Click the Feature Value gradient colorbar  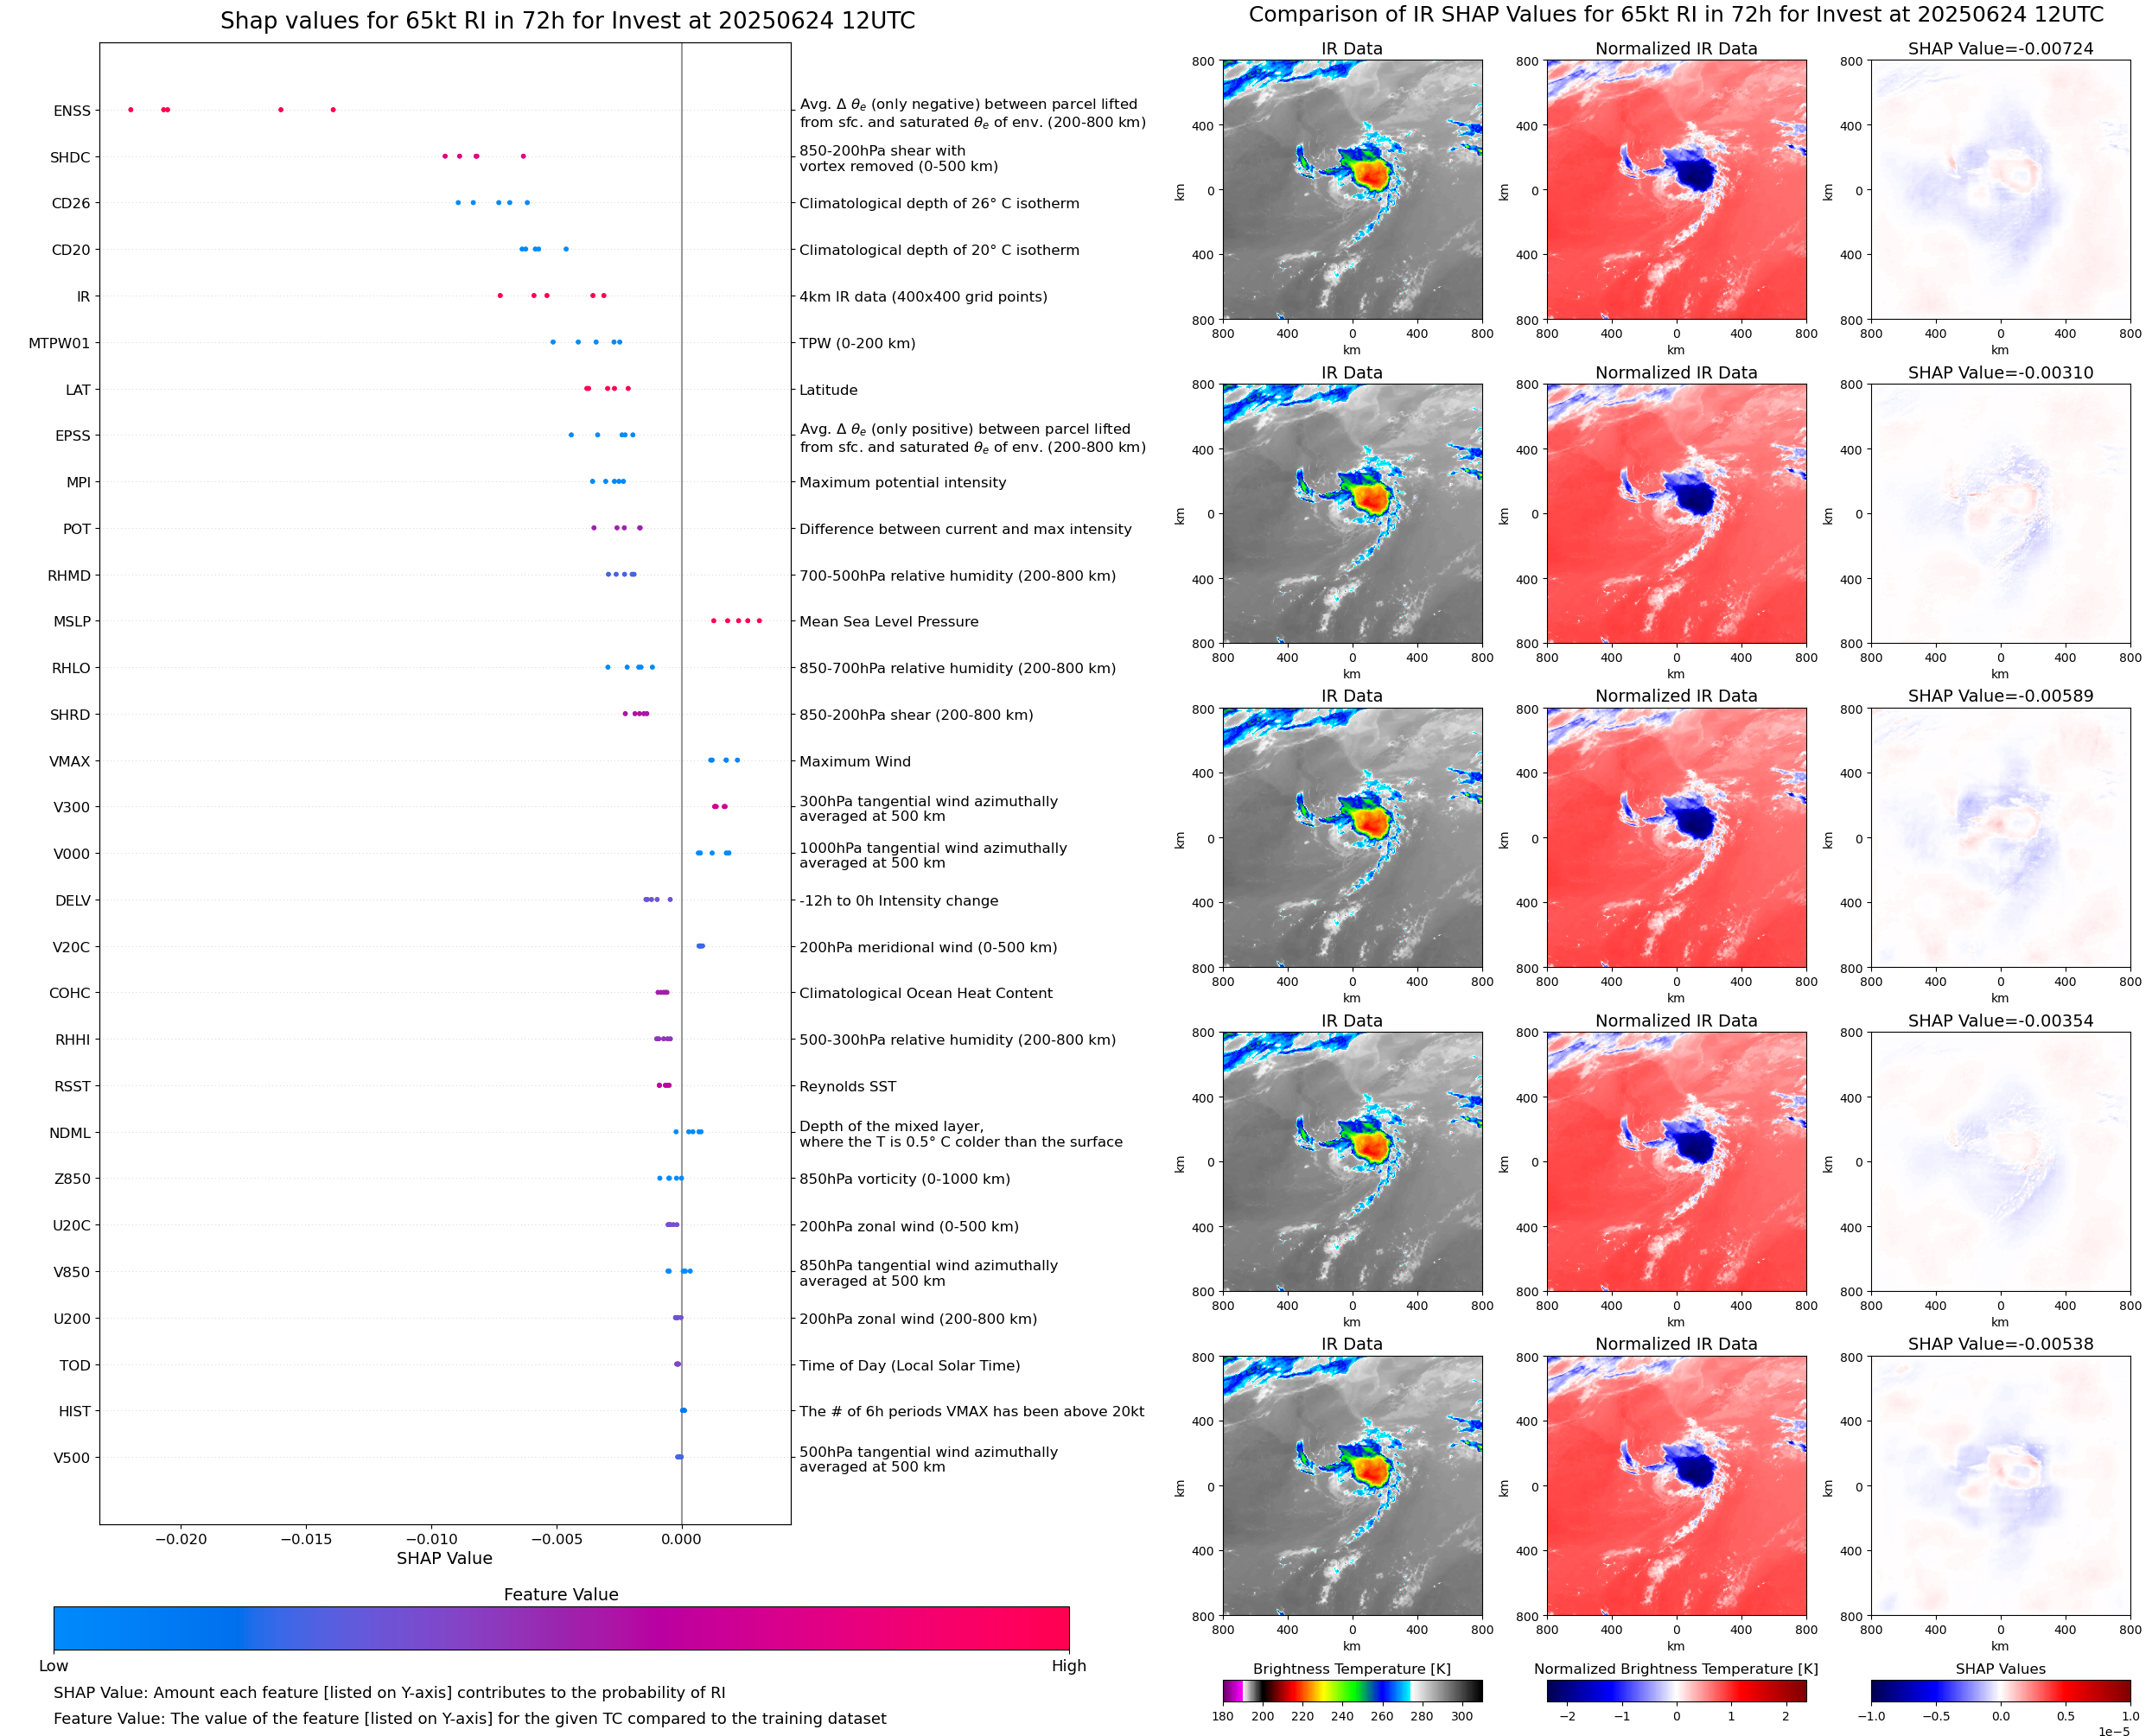click(x=561, y=1628)
